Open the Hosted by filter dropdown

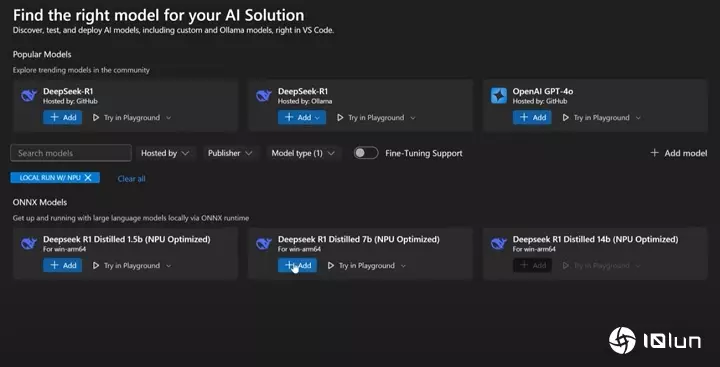165,153
